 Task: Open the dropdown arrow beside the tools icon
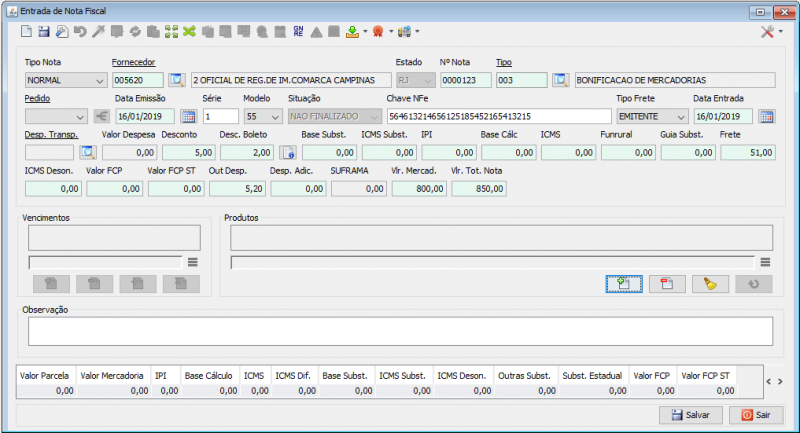(781, 32)
